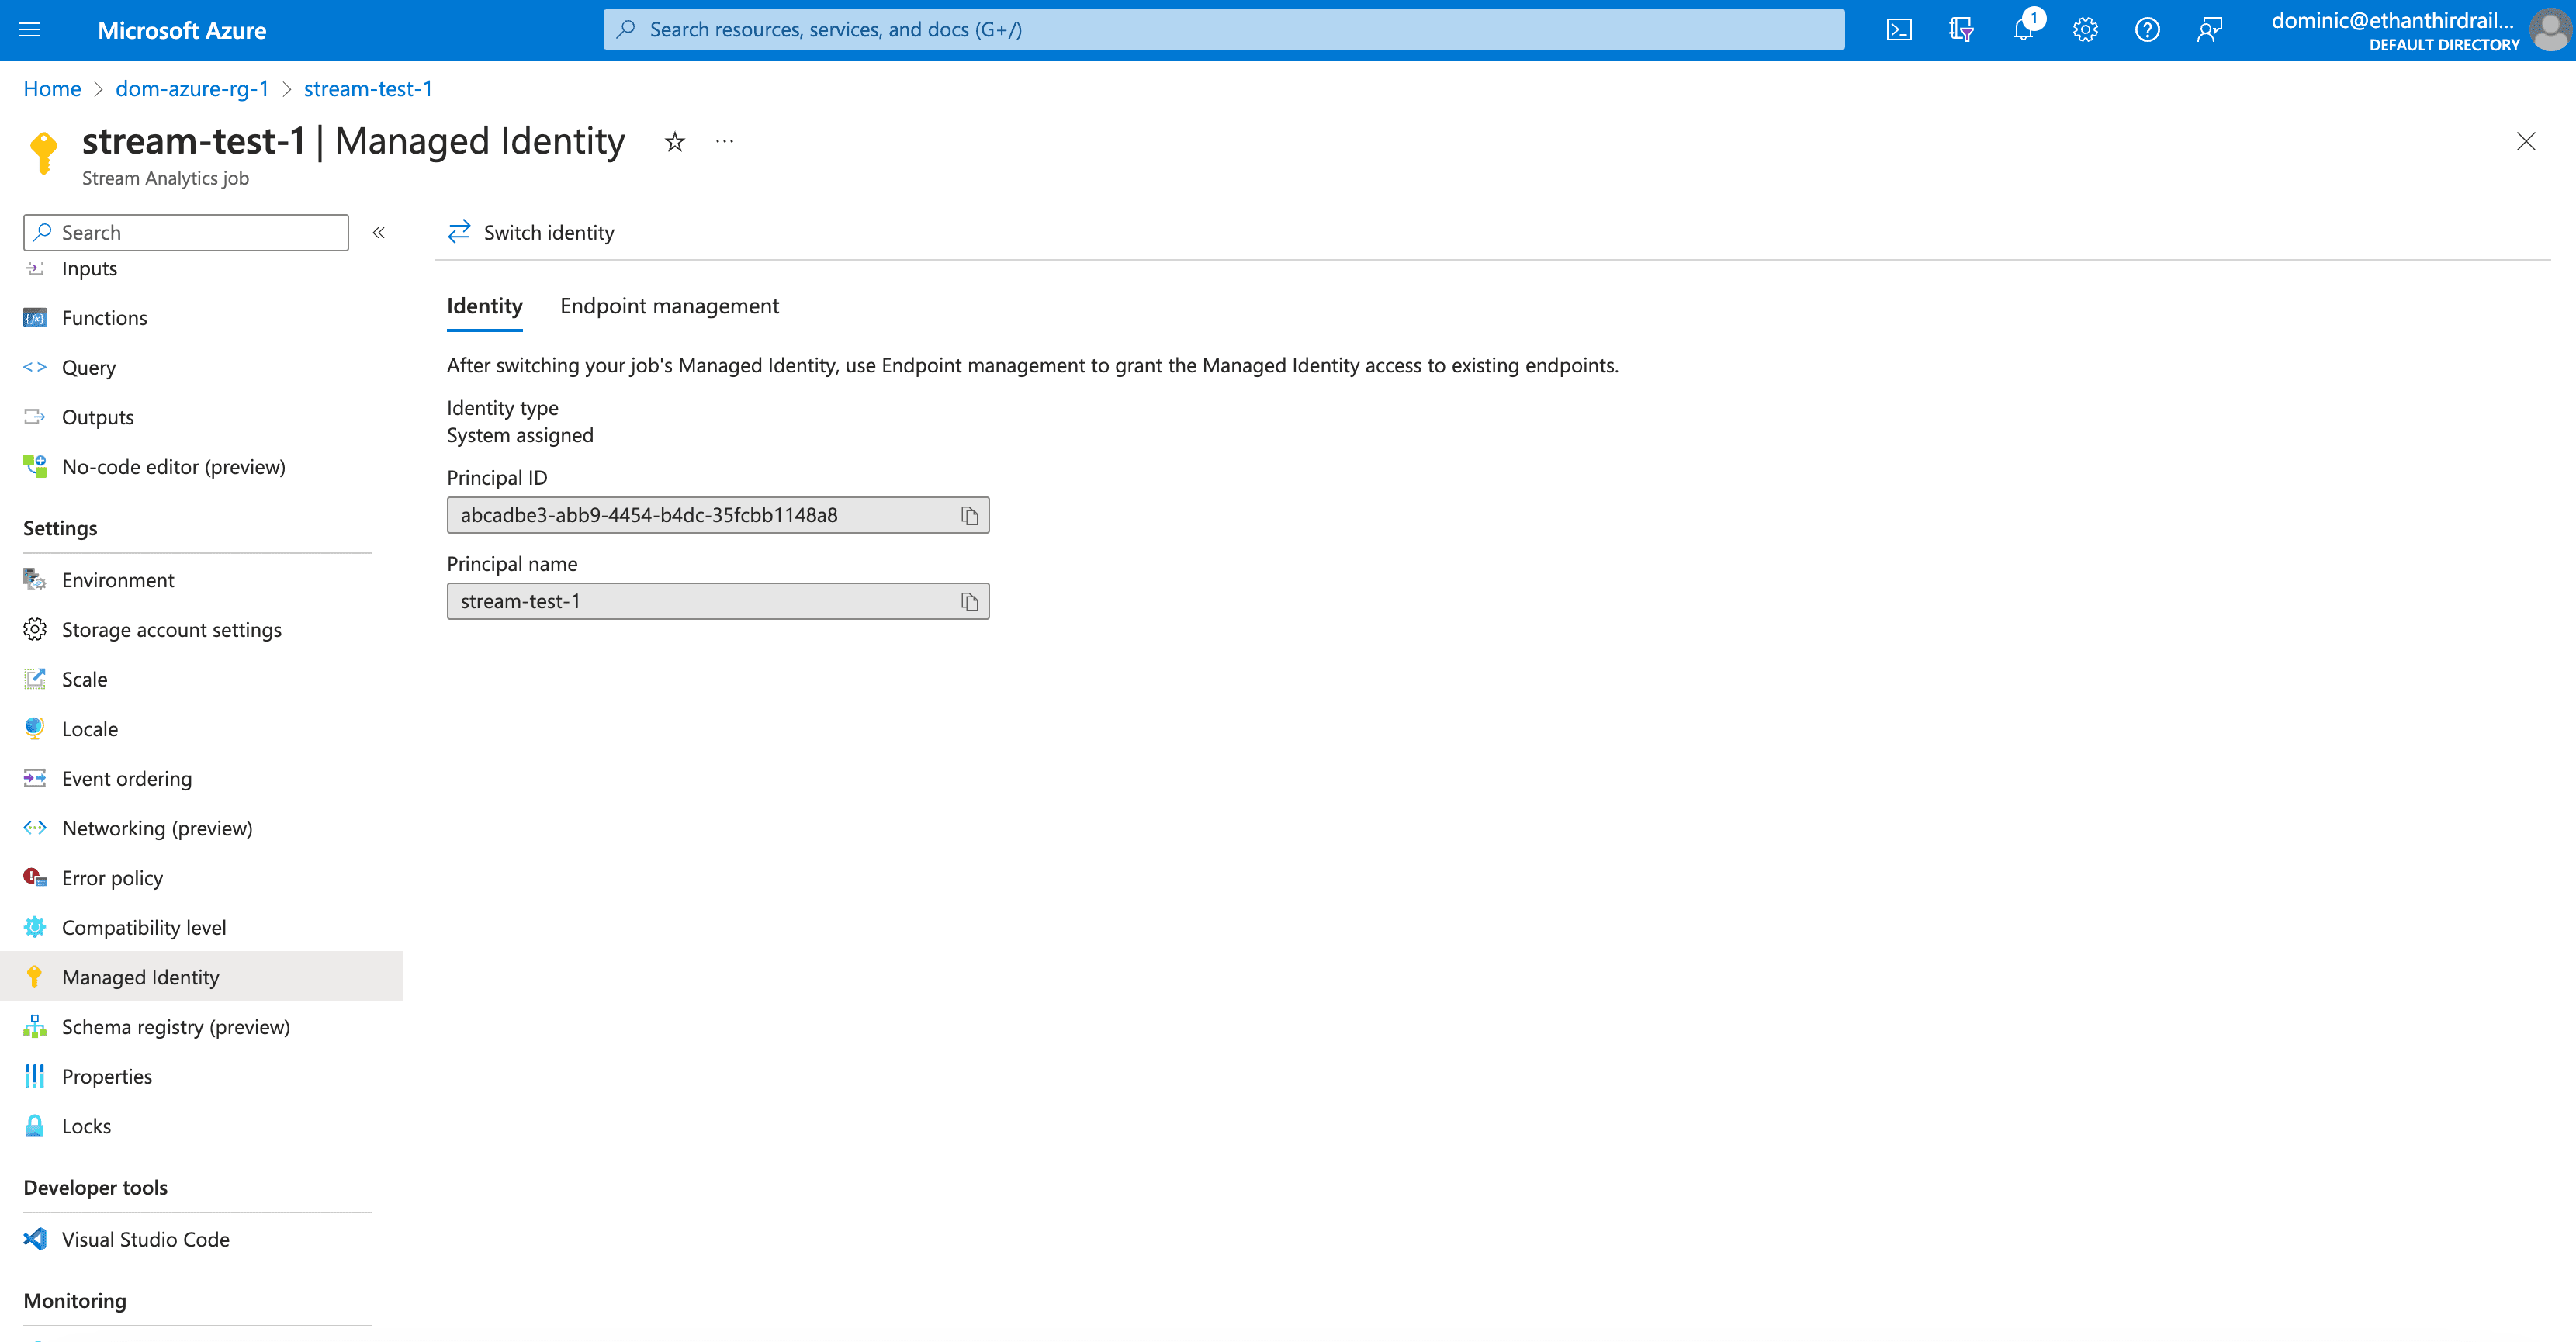Switch to the Endpoint management tab

coord(669,306)
